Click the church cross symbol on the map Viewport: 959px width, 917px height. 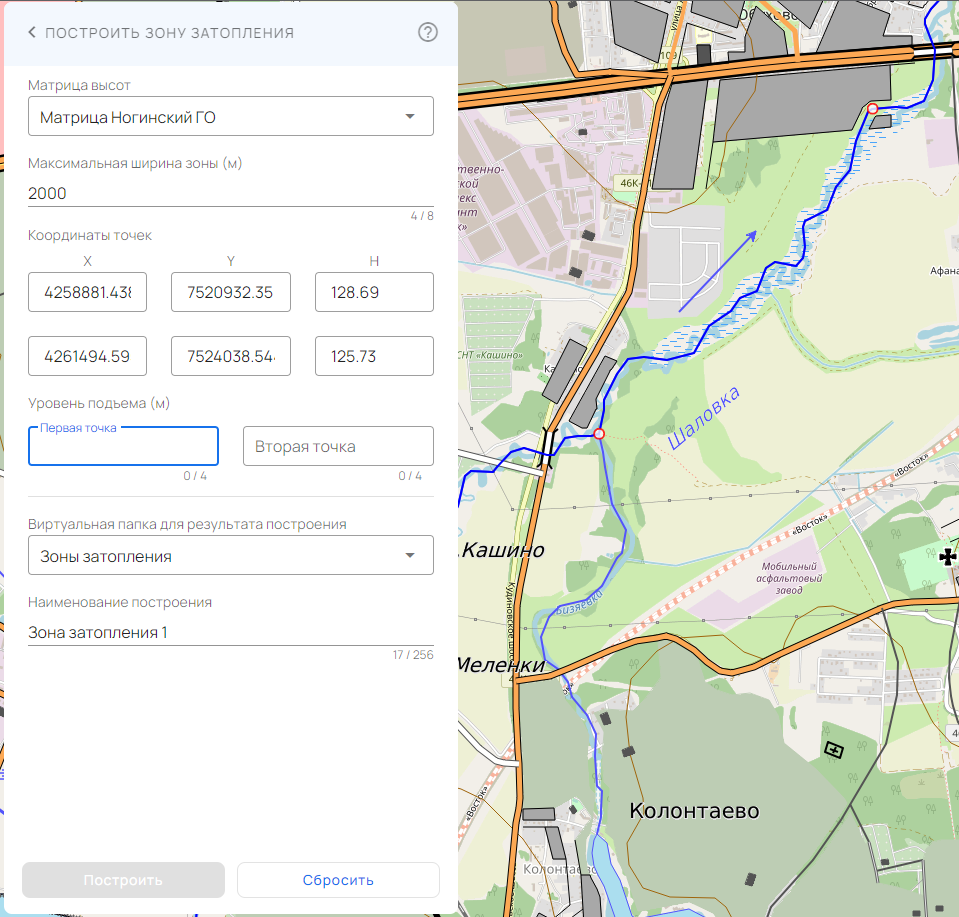pyautogui.click(x=947, y=557)
